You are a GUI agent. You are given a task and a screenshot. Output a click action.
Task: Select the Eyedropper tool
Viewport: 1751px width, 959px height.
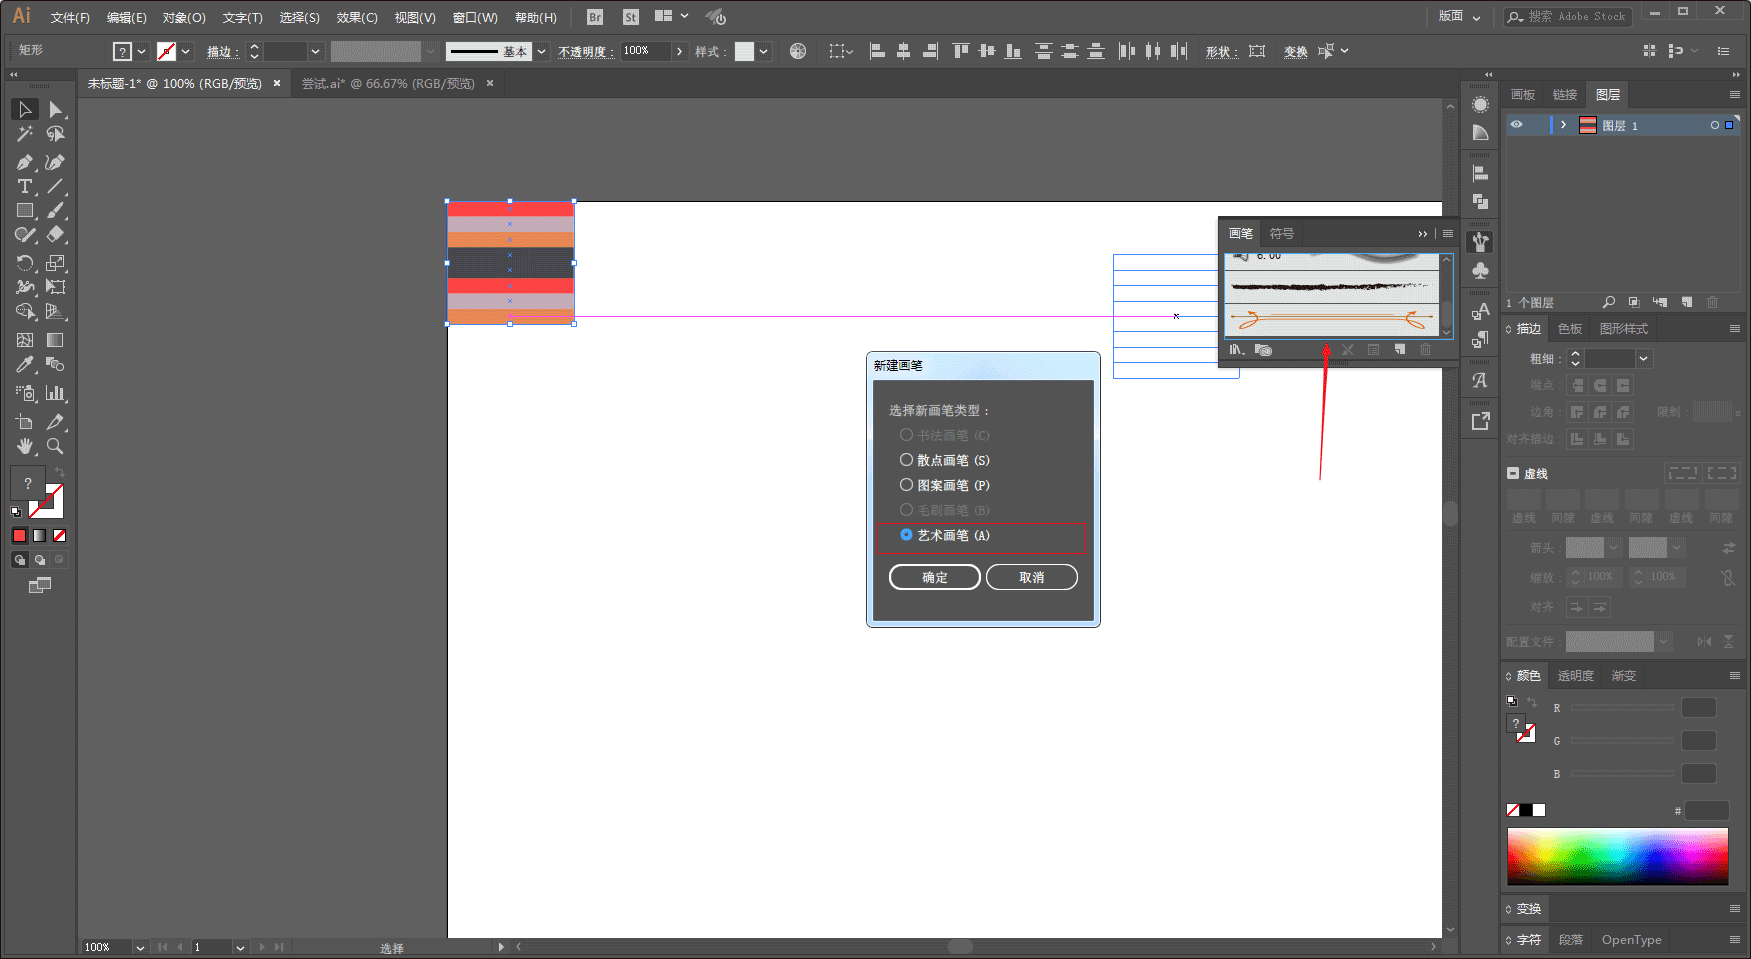click(x=25, y=365)
